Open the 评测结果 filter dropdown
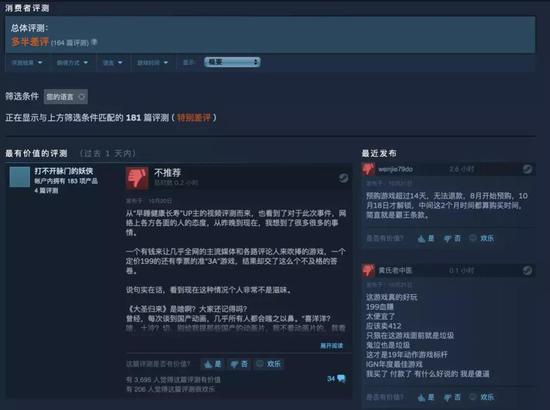Image resolution: width=550 pixels, height=410 pixels. pyautogui.click(x=27, y=62)
